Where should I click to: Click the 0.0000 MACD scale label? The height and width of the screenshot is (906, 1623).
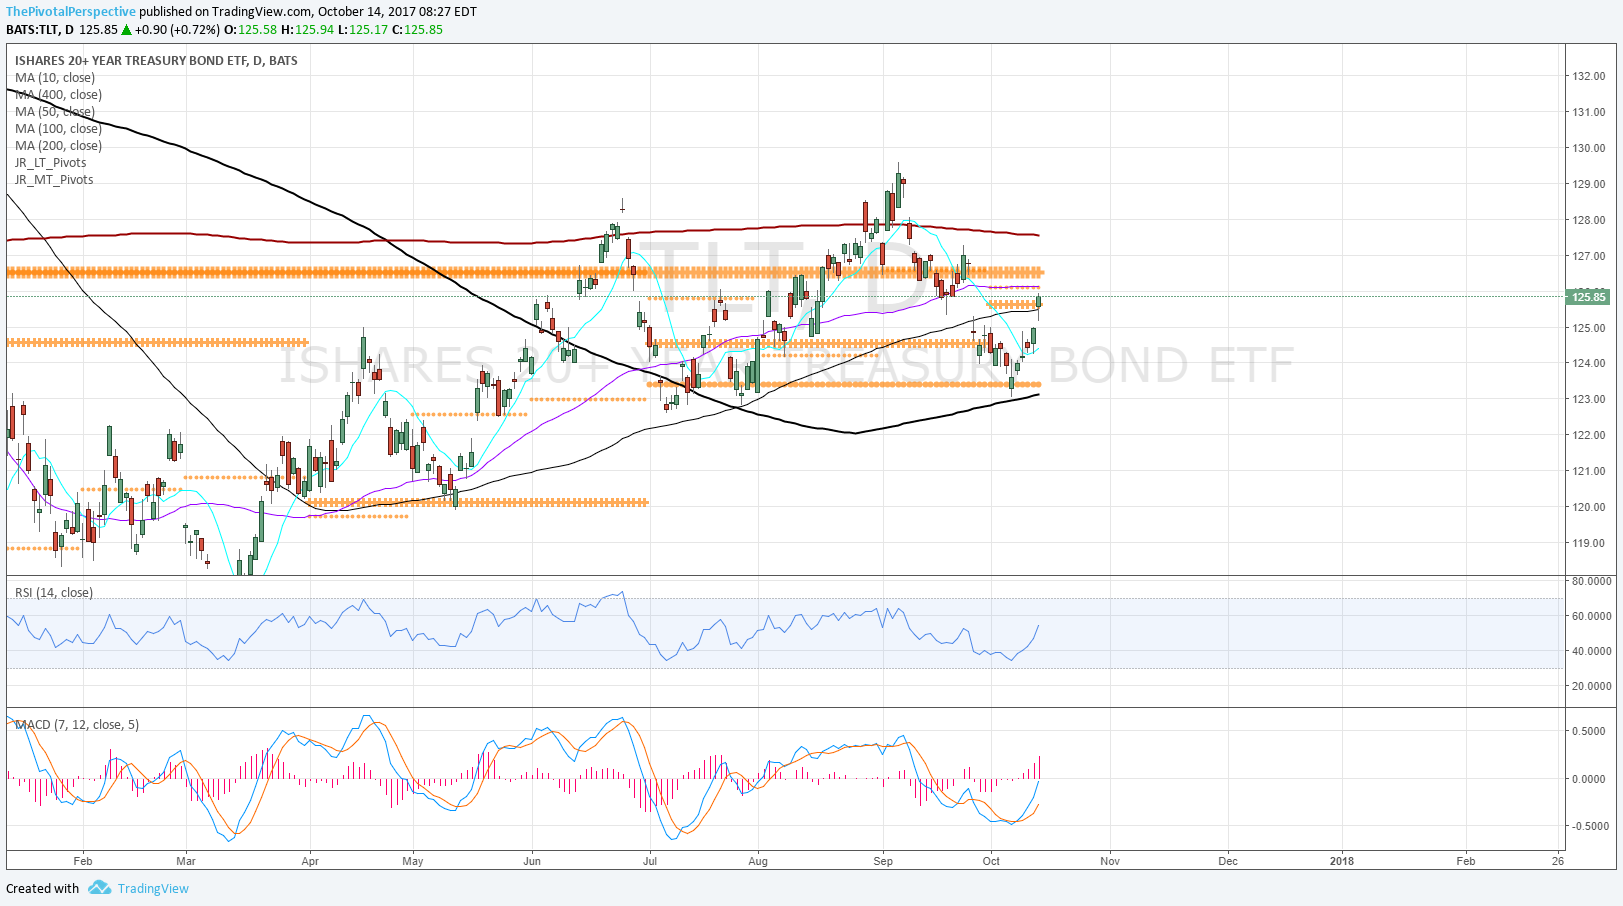point(1591,779)
